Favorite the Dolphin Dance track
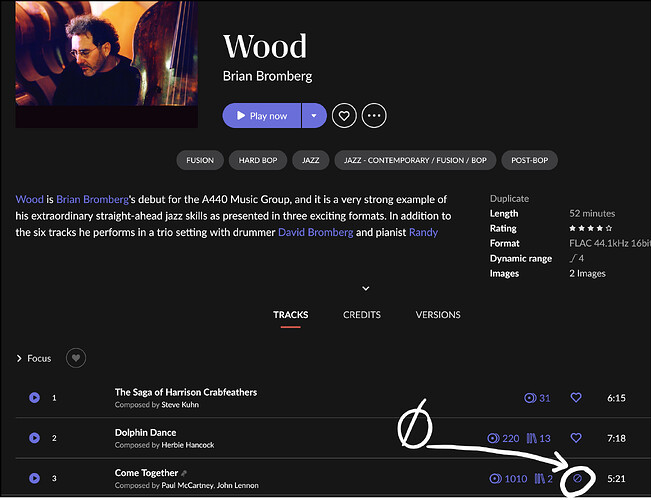The image size is (651, 500). pyautogui.click(x=576, y=438)
